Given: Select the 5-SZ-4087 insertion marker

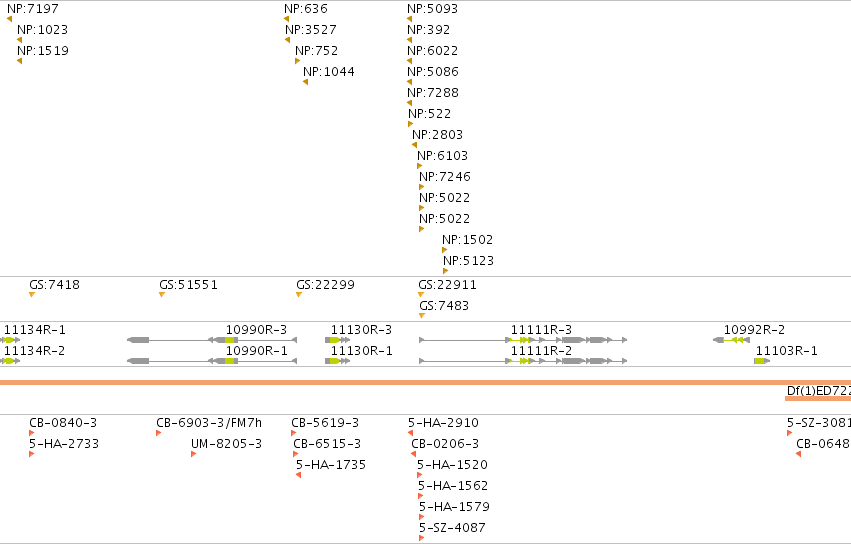Looking at the screenshot, I should tap(421, 538).
